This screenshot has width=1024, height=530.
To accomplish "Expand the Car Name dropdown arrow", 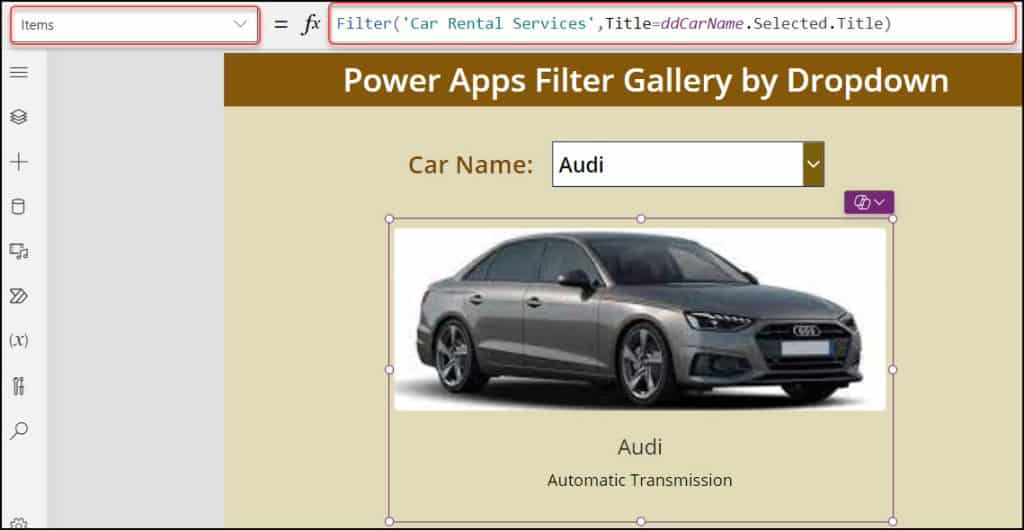I will coord(813,164).
